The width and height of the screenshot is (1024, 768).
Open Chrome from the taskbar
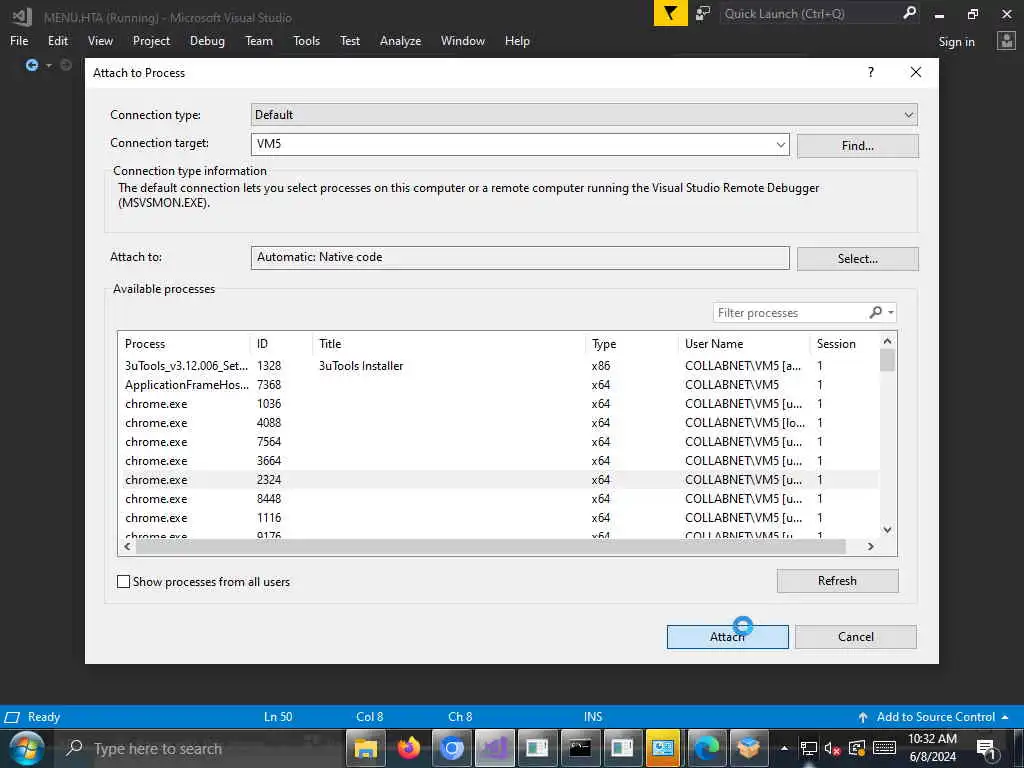click(451, 748)
